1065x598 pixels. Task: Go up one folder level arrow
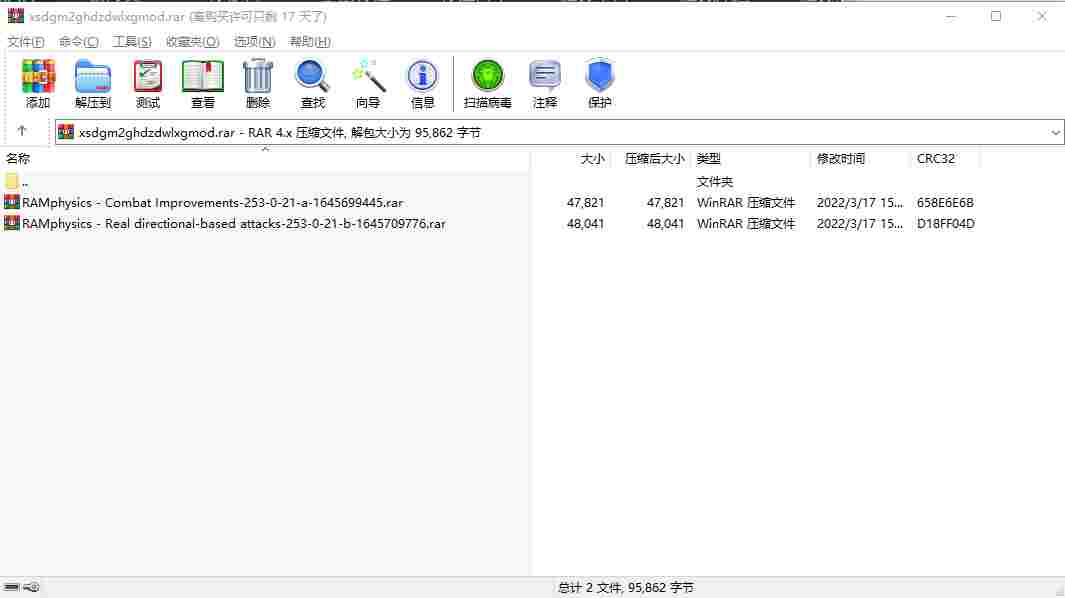[22, 130]
